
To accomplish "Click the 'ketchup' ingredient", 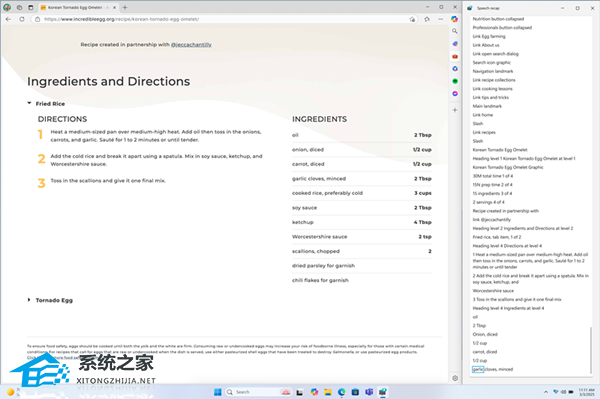I will [303, 222].
